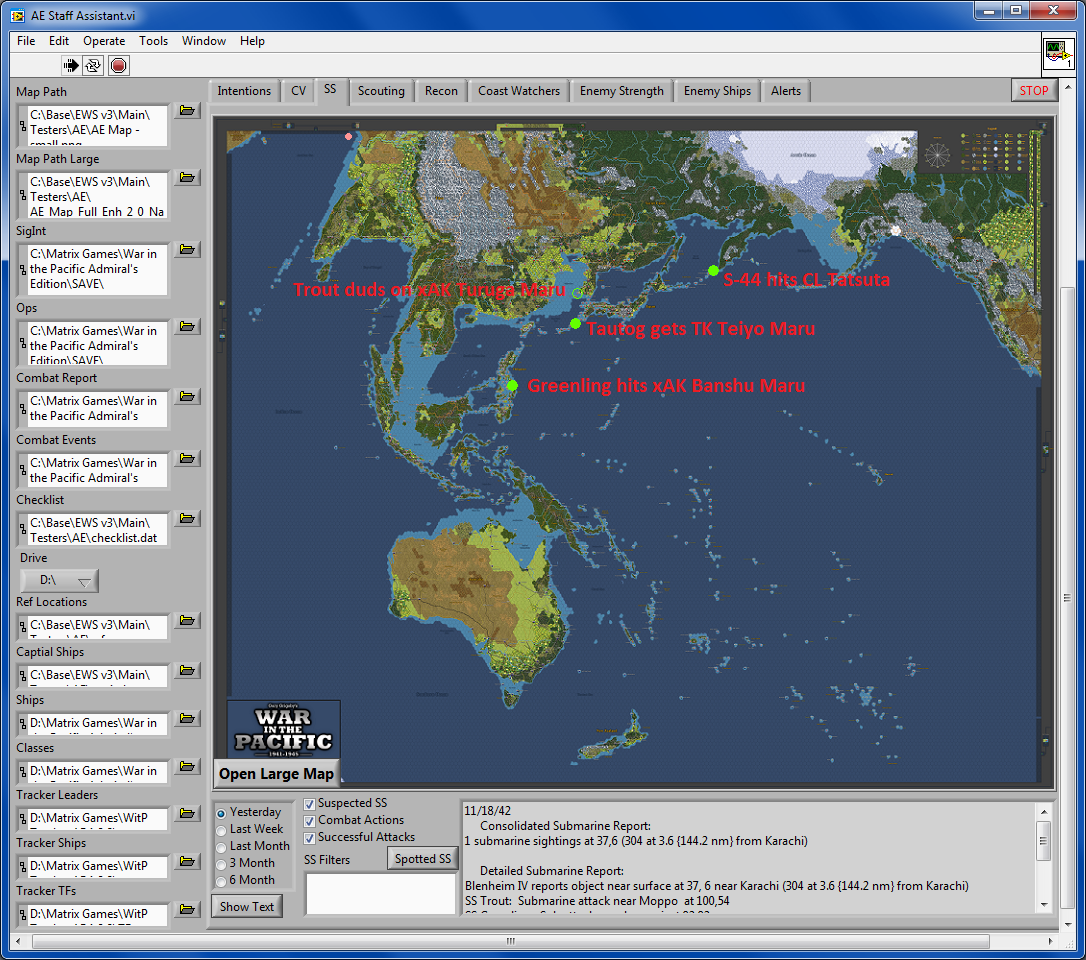Click the report scrollbar up arrow
This screenshot has height=960, width=1086.
(x=1044, y=811)
